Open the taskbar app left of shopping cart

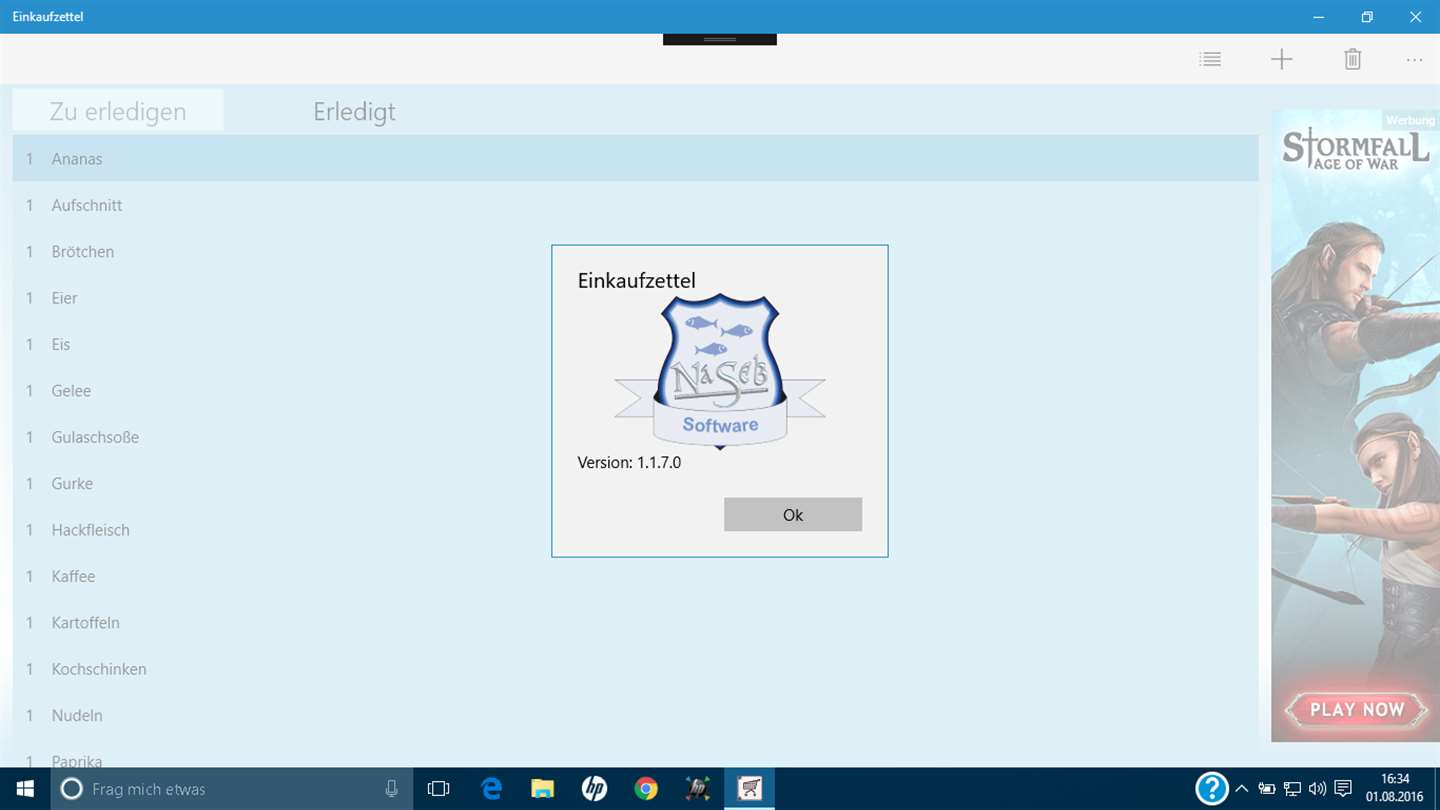pyautogui.click(x=698, y=789)
